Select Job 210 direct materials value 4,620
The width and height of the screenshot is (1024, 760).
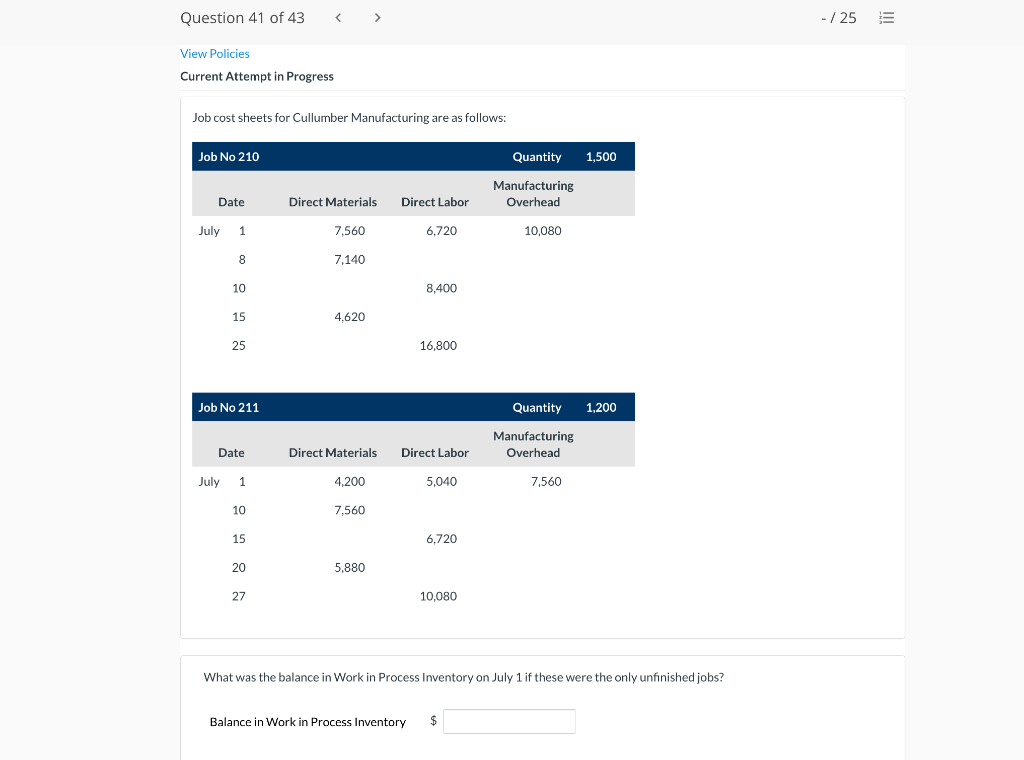(x=349, y=317)
